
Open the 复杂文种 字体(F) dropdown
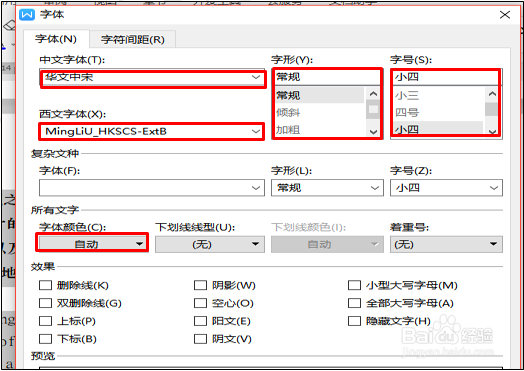[152, 188]
